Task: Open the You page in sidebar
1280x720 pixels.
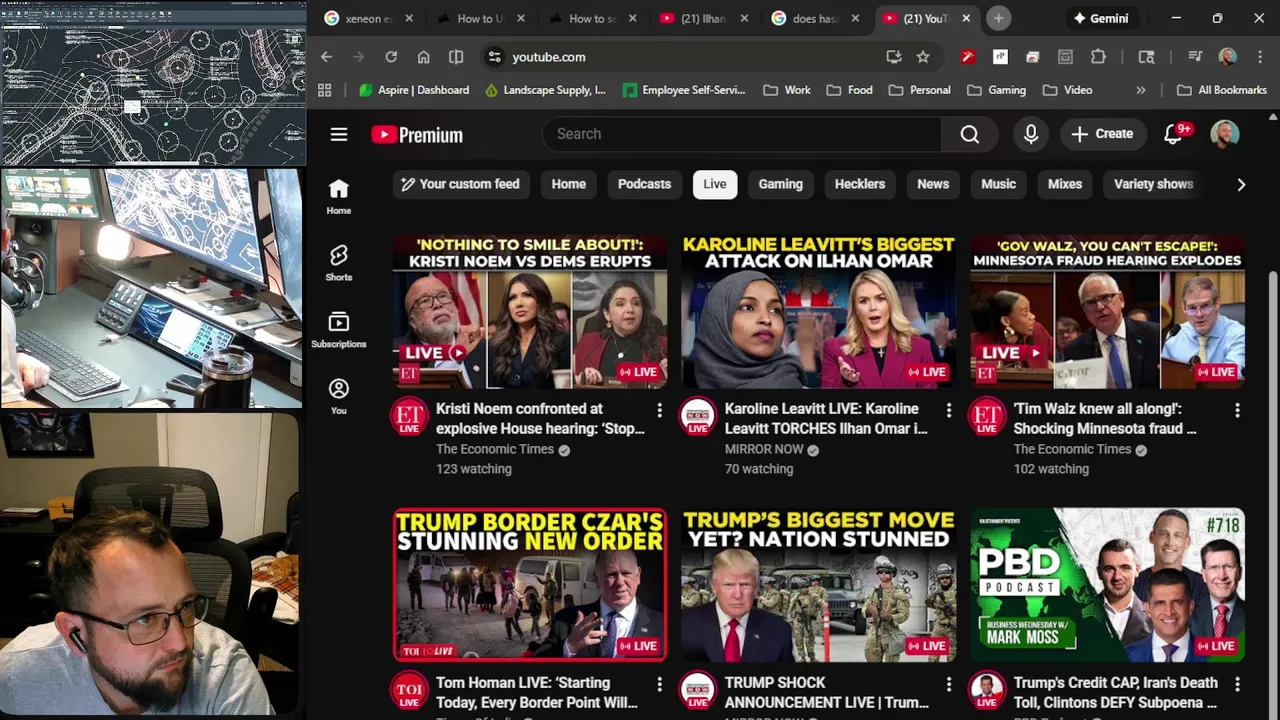Action: pyautogui.click(x=339, y=396)
